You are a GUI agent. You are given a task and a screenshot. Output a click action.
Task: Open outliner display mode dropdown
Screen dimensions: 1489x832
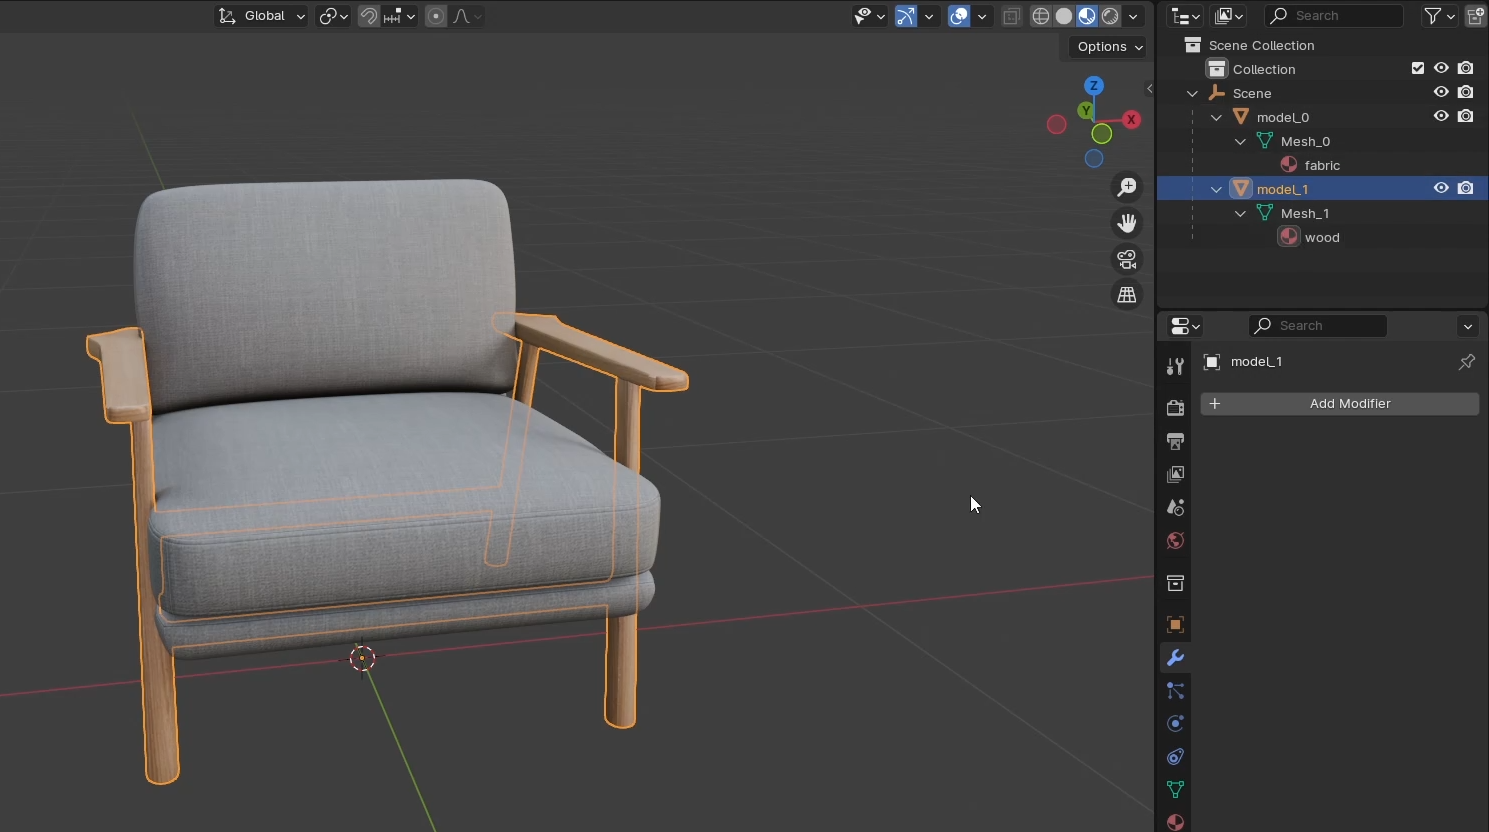pos(1229,16)
